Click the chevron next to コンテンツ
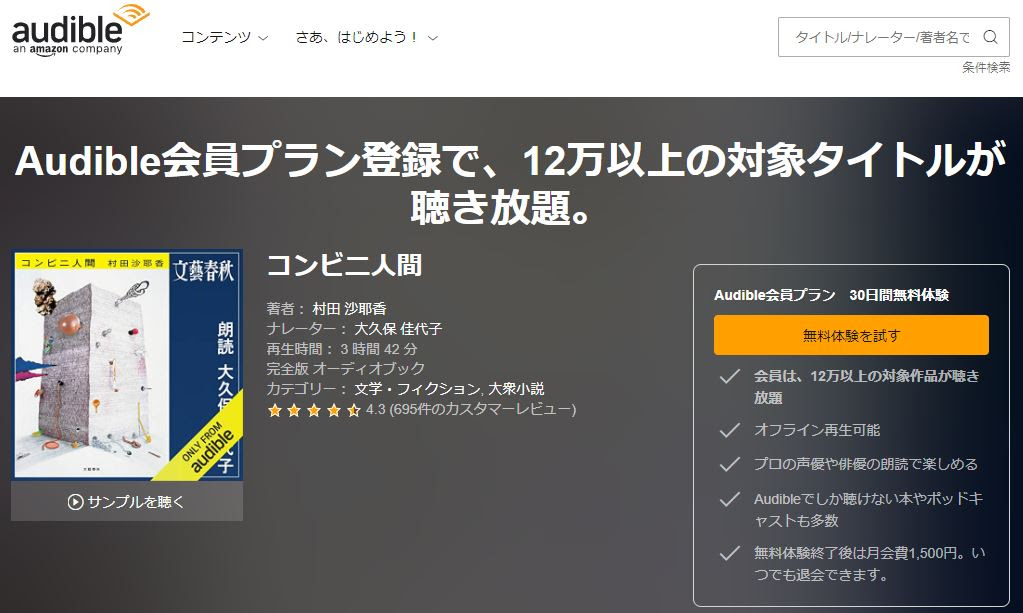This screenshot has height=613, width=1023. (x=263, y=38)
